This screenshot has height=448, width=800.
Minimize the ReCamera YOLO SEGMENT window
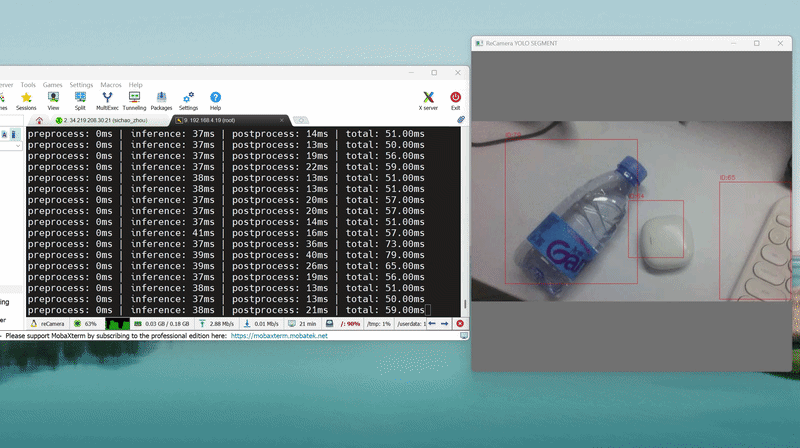coord(734,43)
